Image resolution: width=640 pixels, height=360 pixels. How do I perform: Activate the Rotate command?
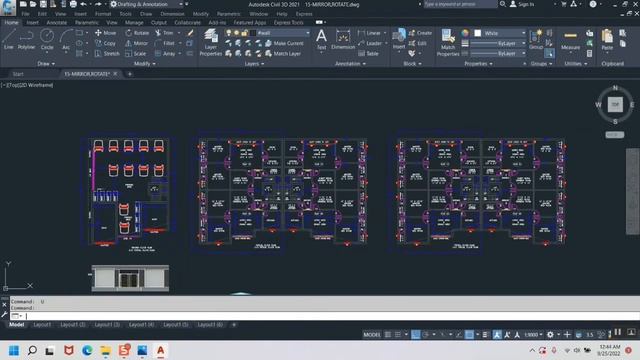tap(137, 33)
